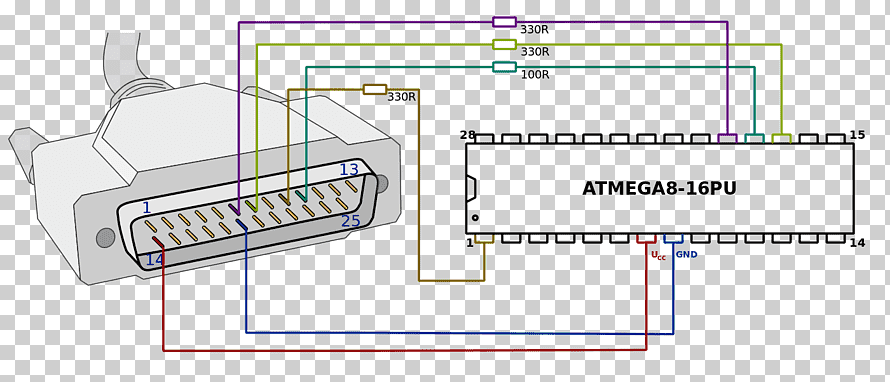Click the chip orientation dot near pin 1

(475, 217)
